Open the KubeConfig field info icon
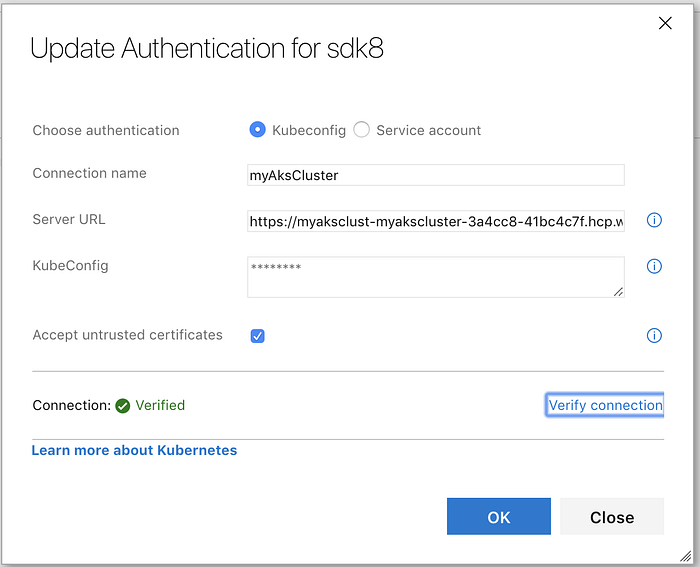 654,266
